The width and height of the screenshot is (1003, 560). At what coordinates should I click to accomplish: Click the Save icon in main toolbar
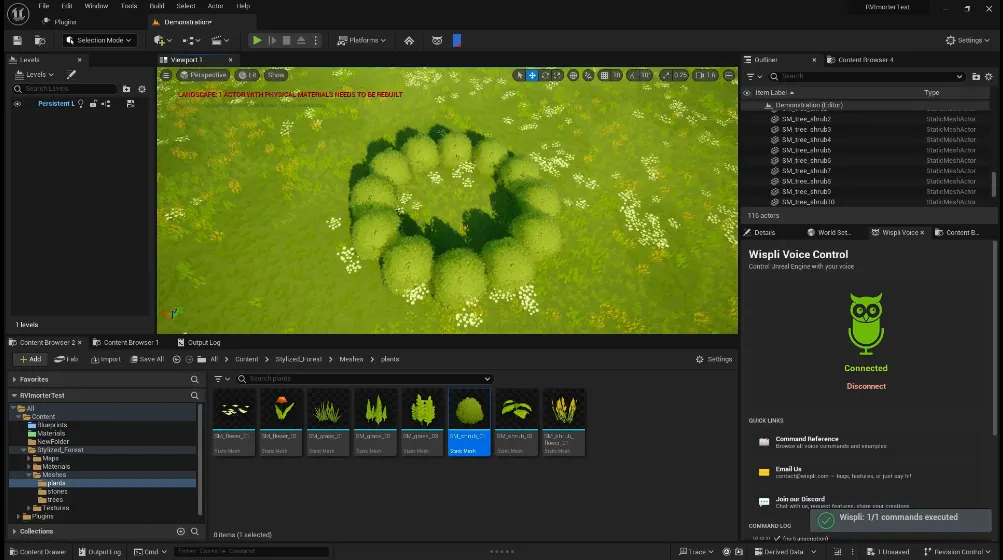click(17, 40)
